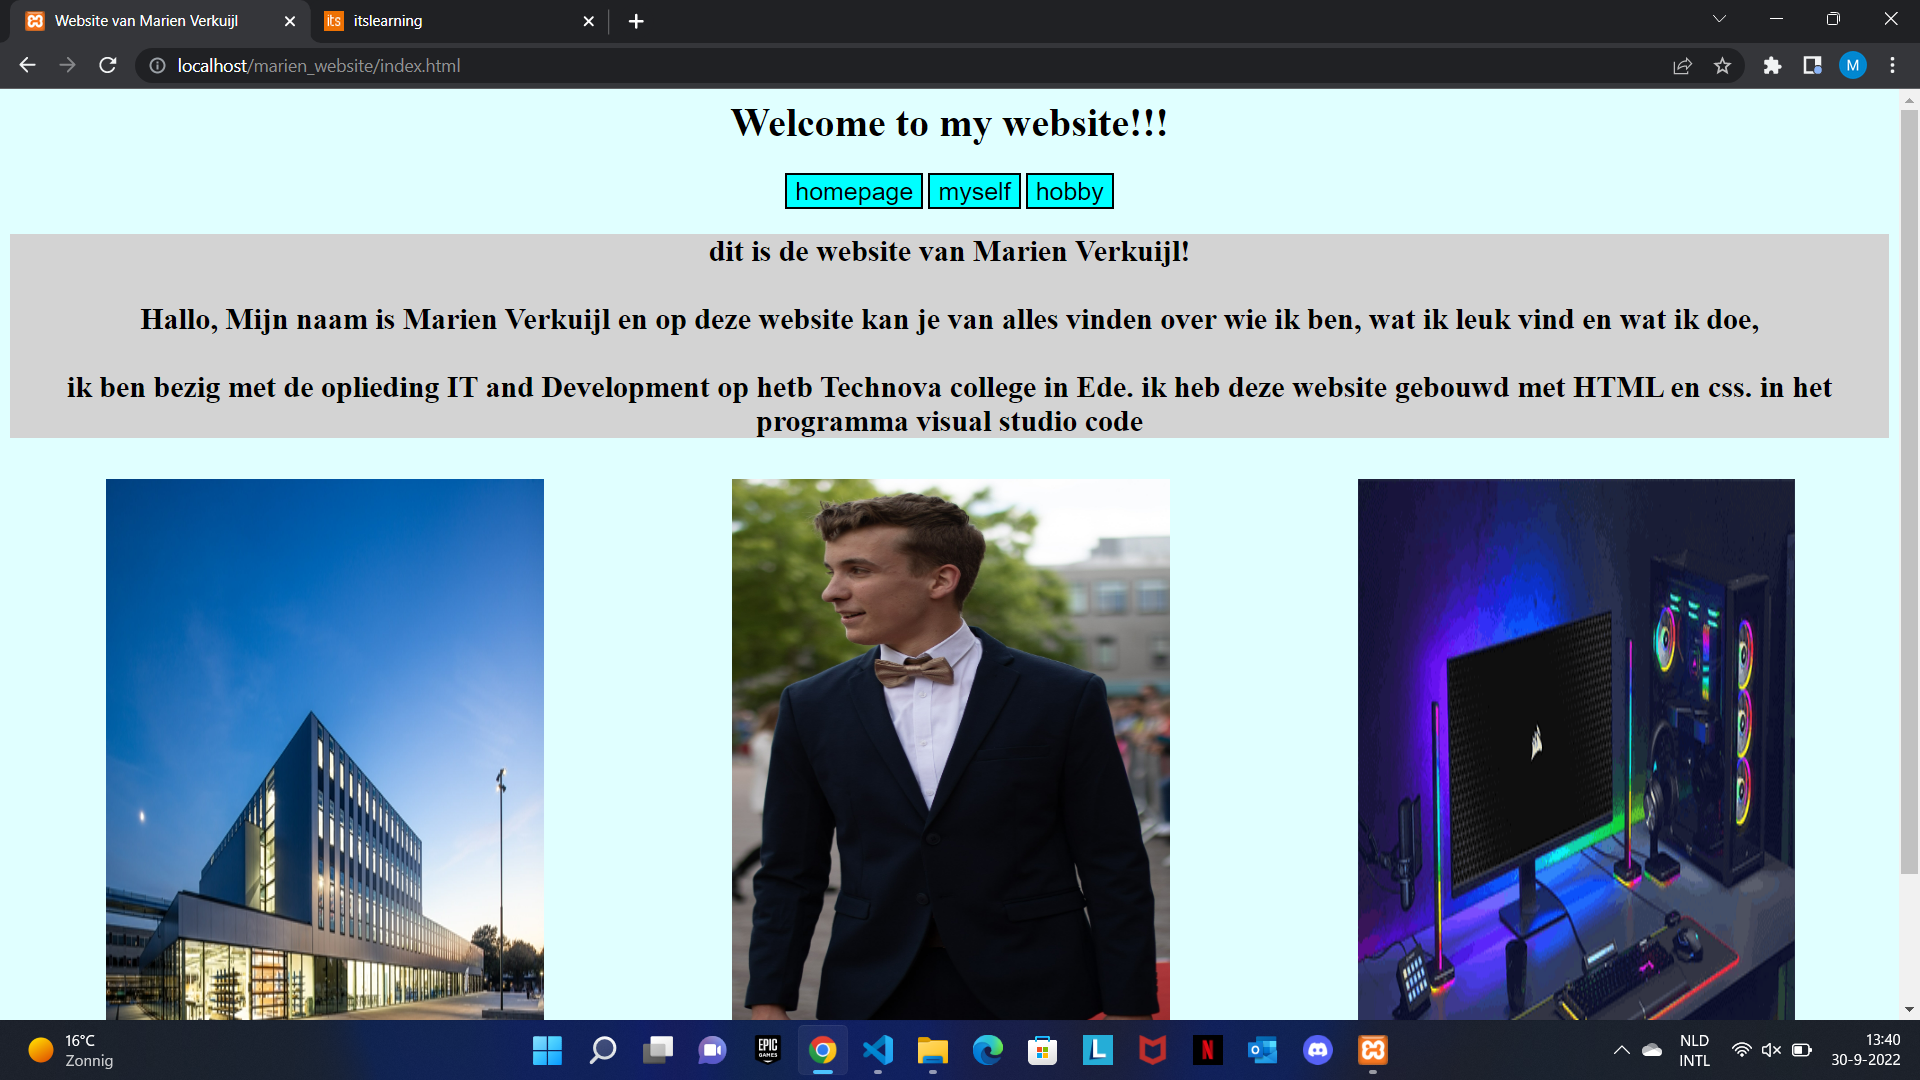
Task: Expand hidden system tray icons chevron
Action: 1621,1050
